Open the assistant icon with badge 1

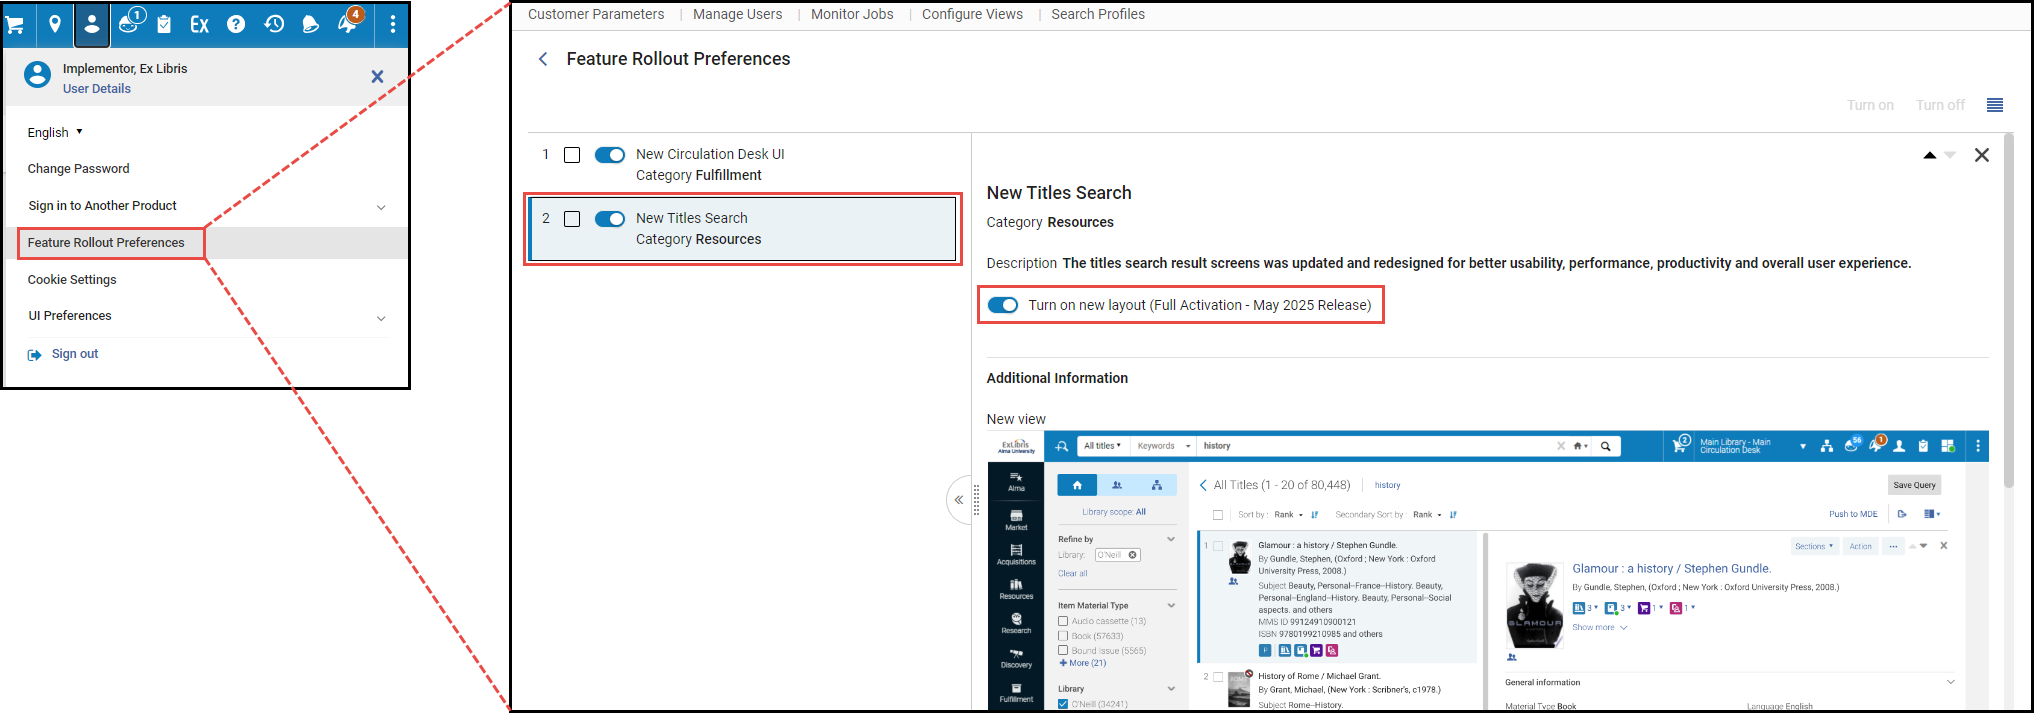[130, 21]
